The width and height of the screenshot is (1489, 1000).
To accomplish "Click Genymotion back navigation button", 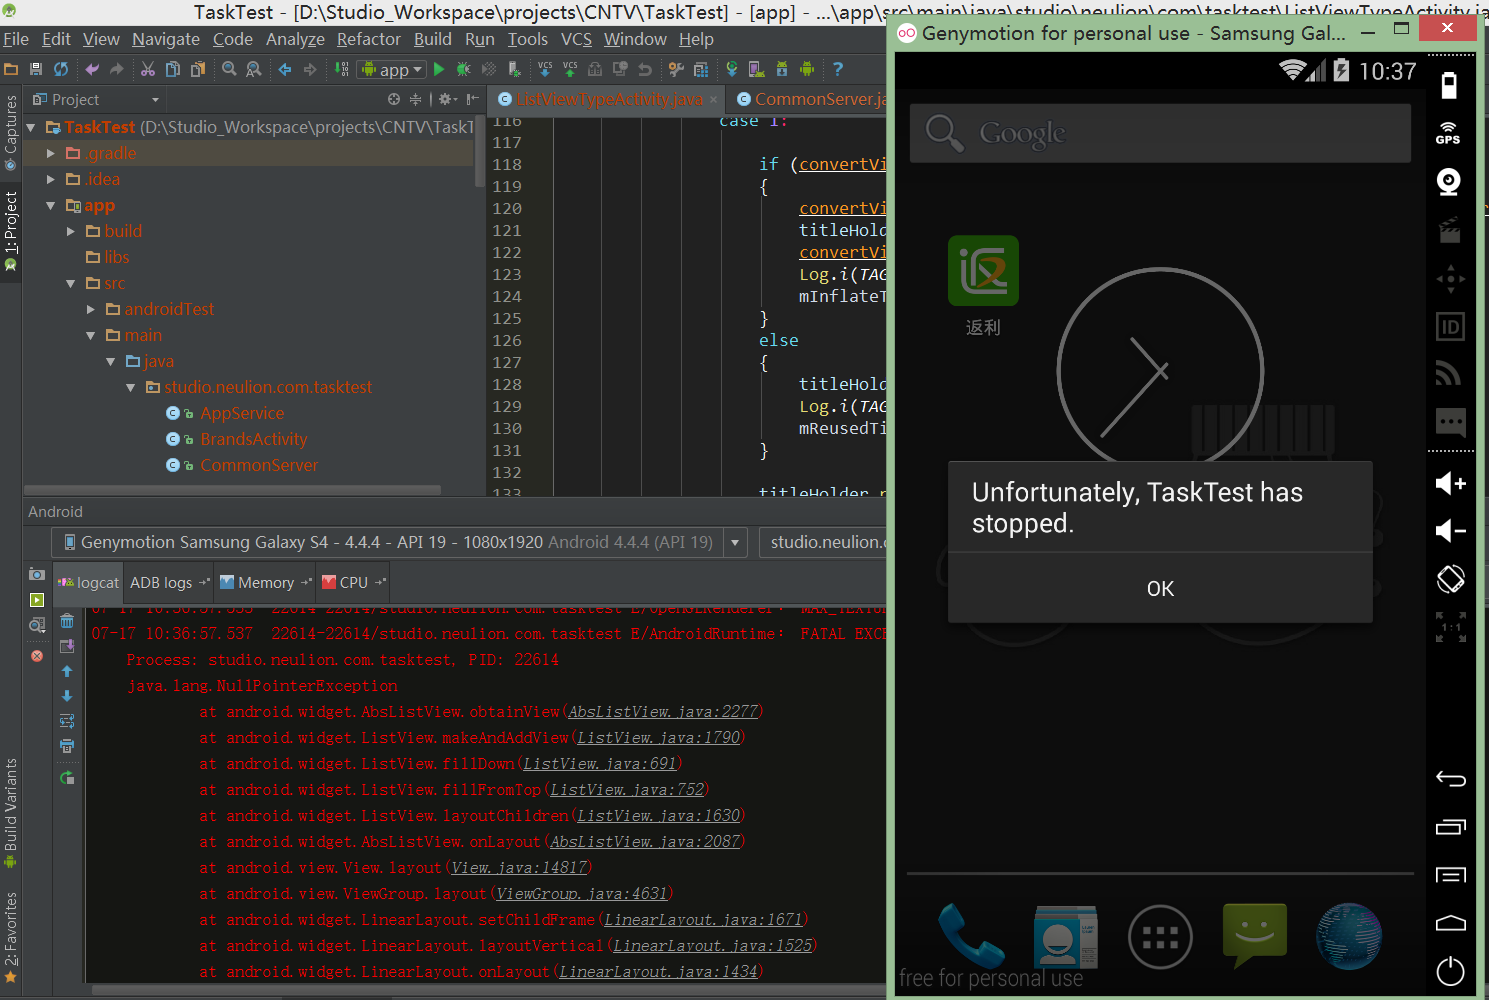I will (x=1450, y=779).
